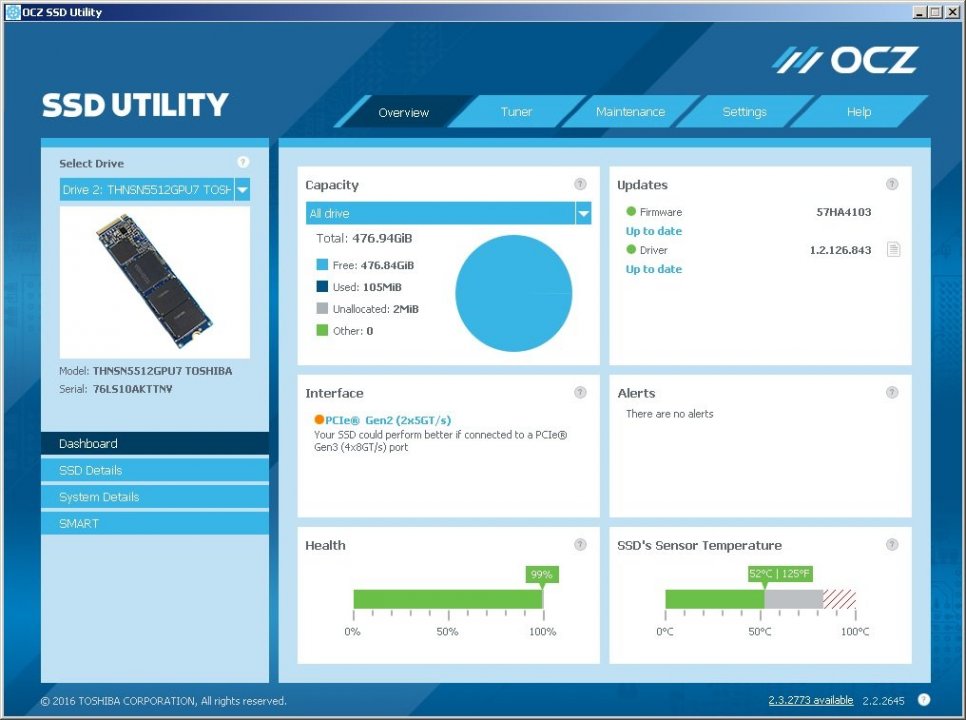Image resolution: width=966 pixels, height=720 pixels.
Task: Click the OCZ logo
Action: [x=845, y=60]
